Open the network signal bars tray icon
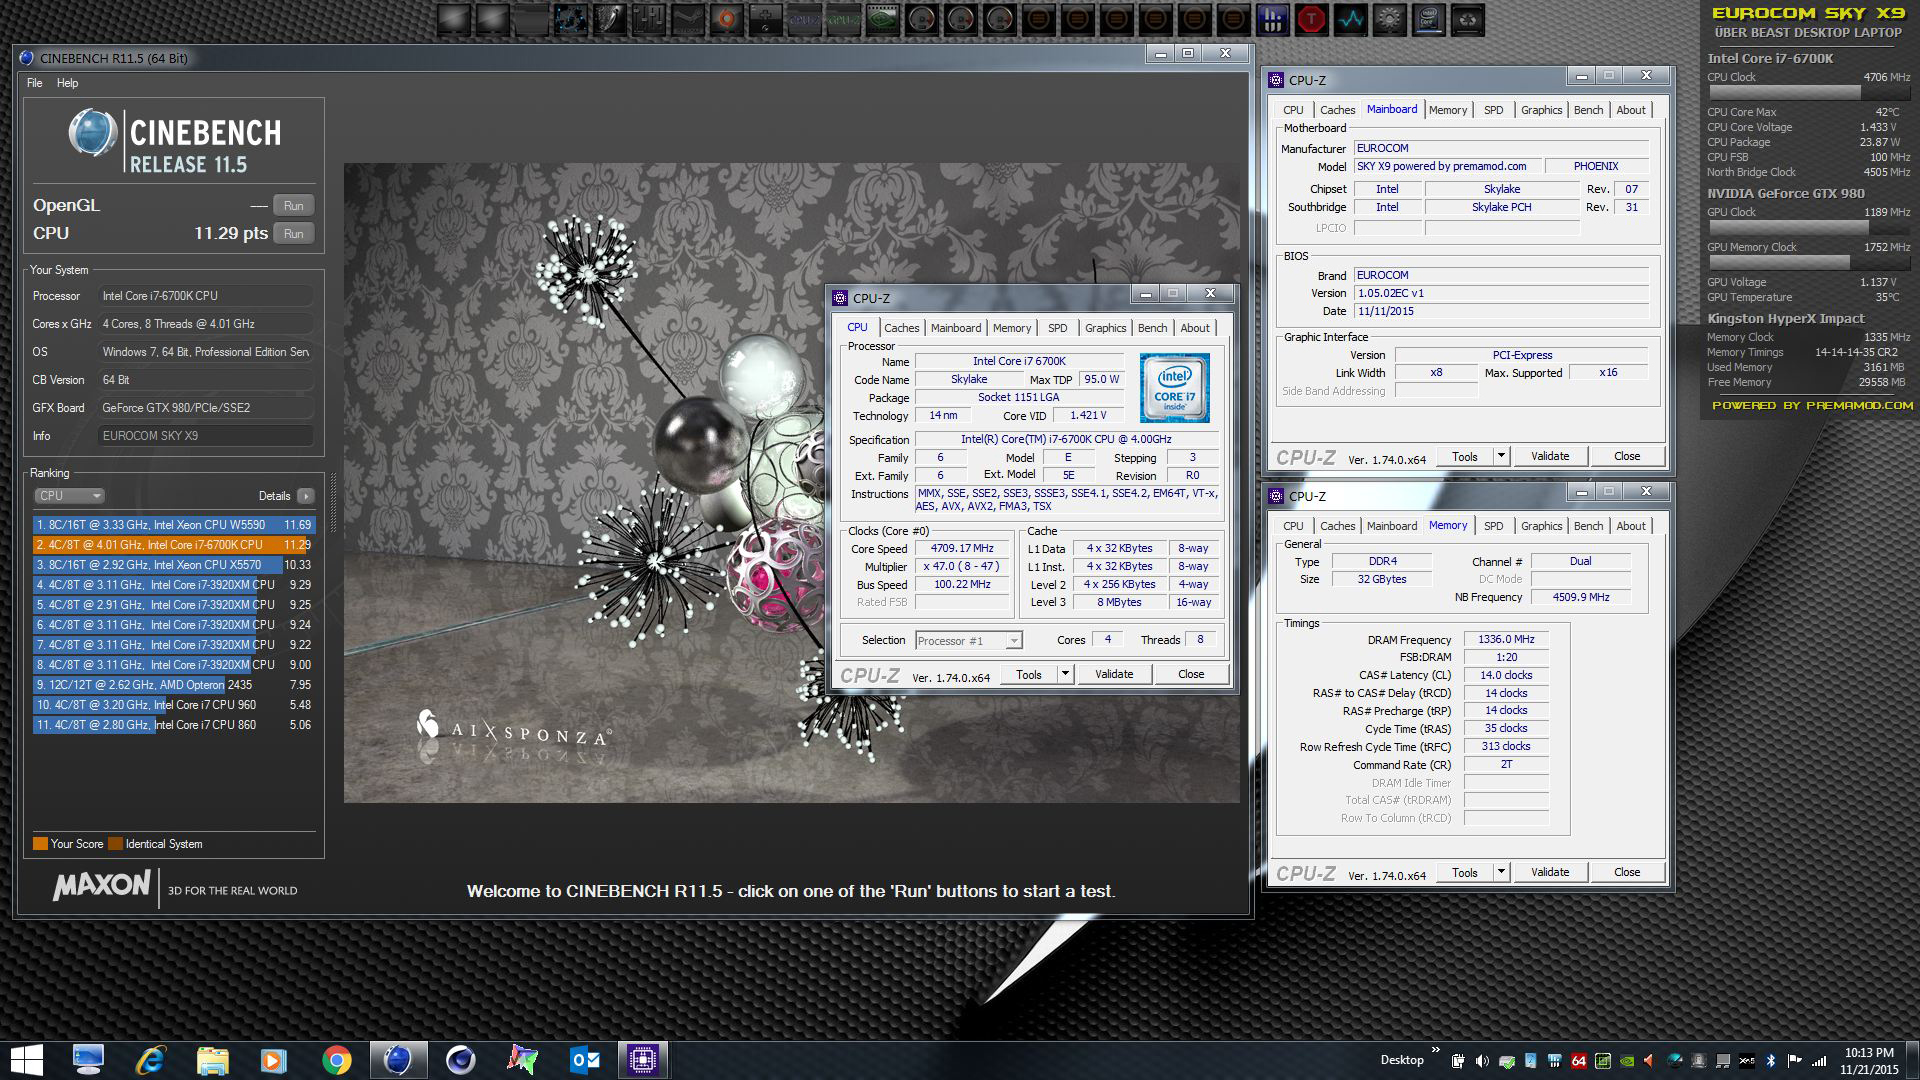This screenshot has width=1920, height=1080. [1819, 1061]
